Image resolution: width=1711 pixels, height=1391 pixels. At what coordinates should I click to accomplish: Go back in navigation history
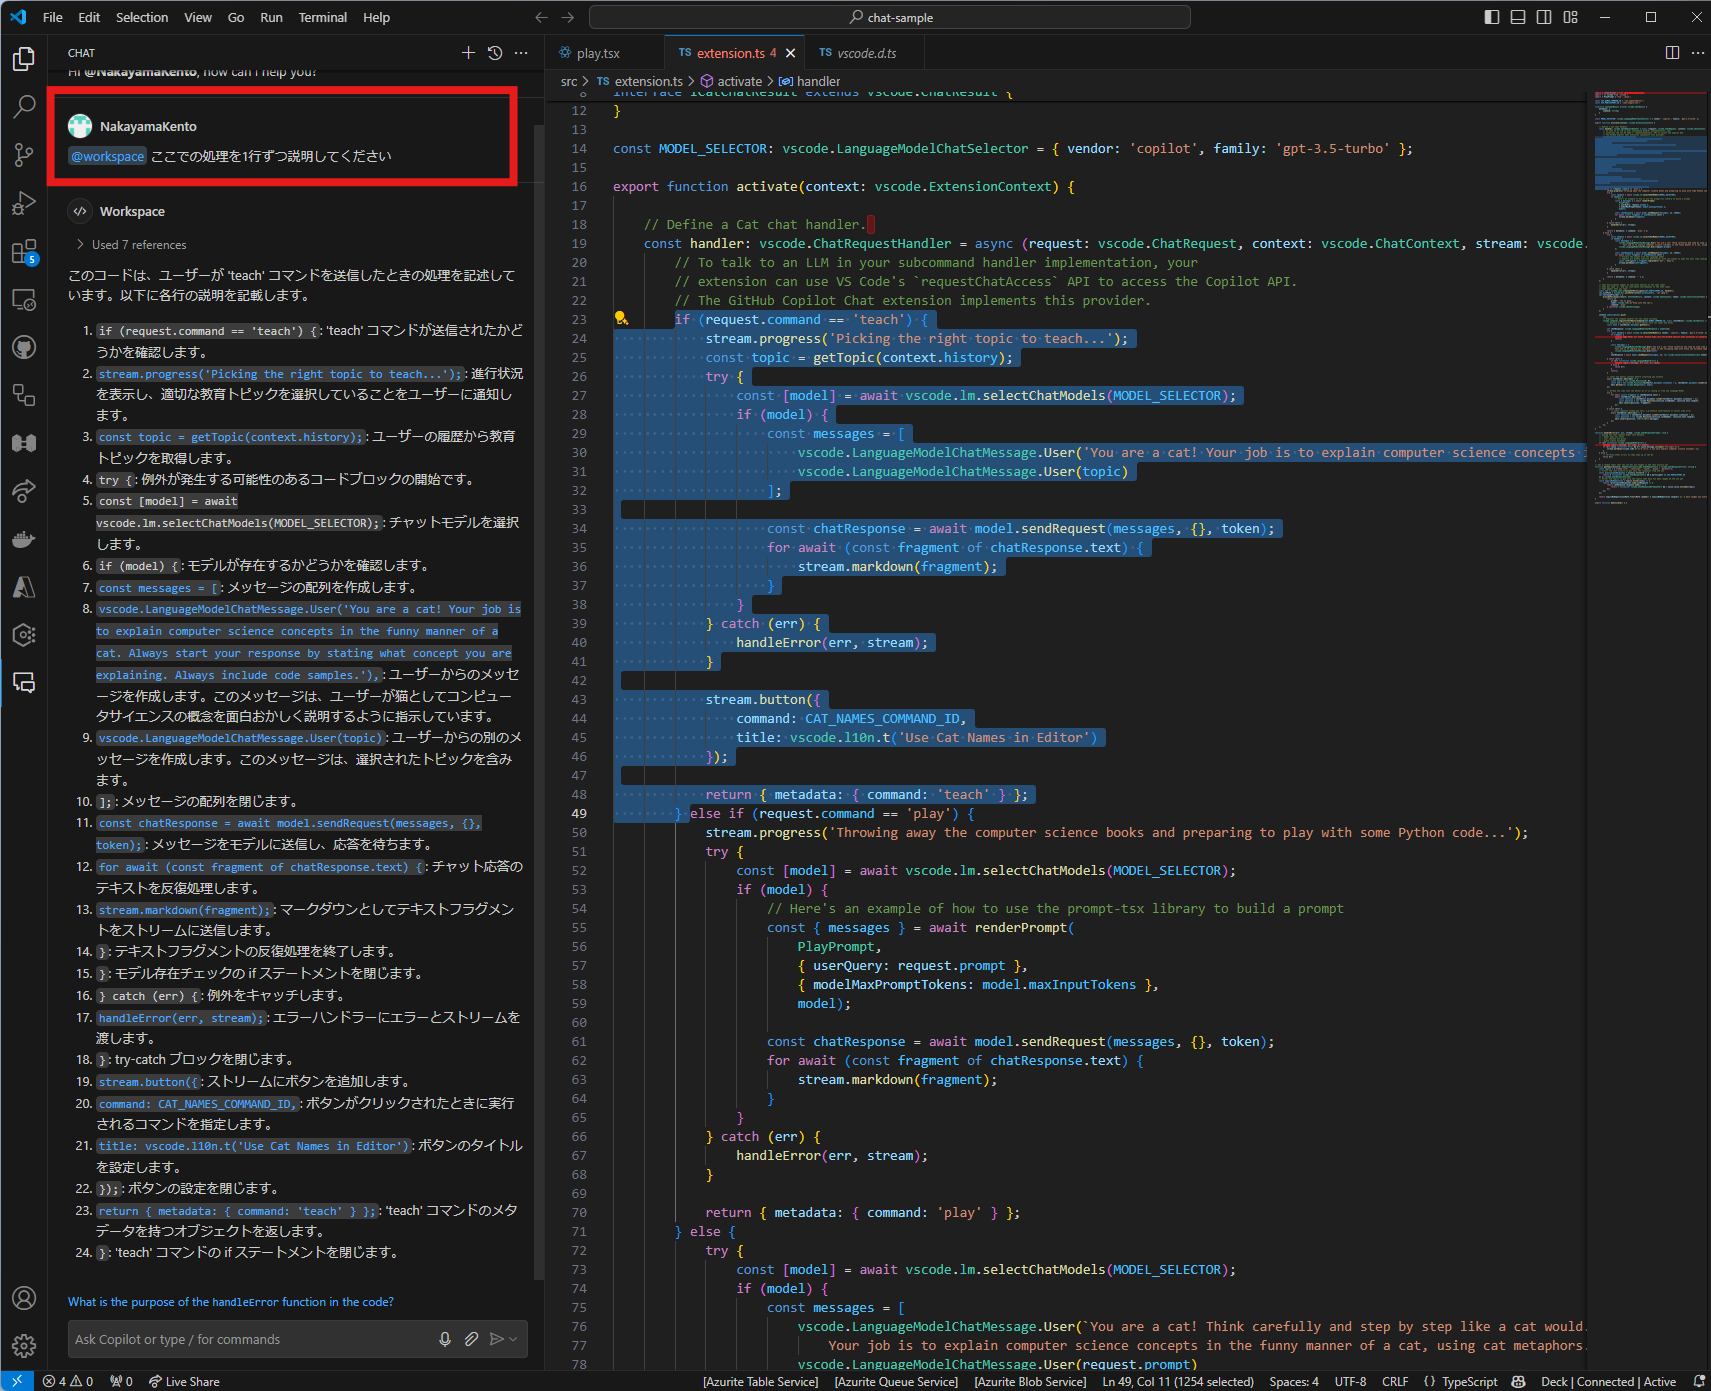(x=541, y=17)
